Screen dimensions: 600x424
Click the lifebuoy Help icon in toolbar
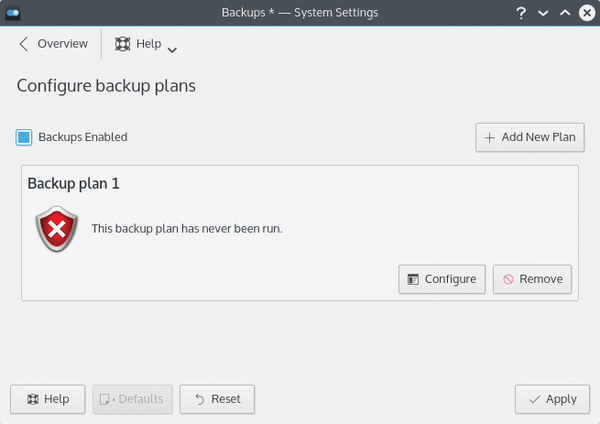122,44
